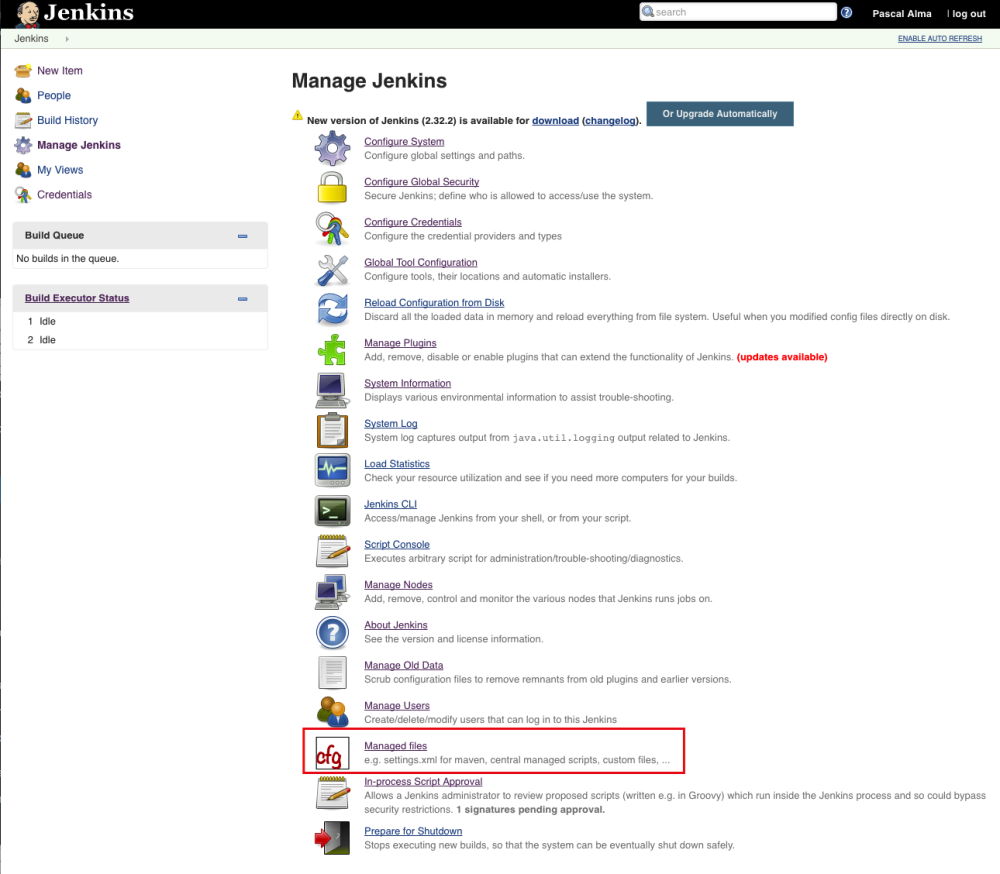Click the Manage Nodes computers icon
The height and width of the screenshot is (874, 1000).
(332, 591)
